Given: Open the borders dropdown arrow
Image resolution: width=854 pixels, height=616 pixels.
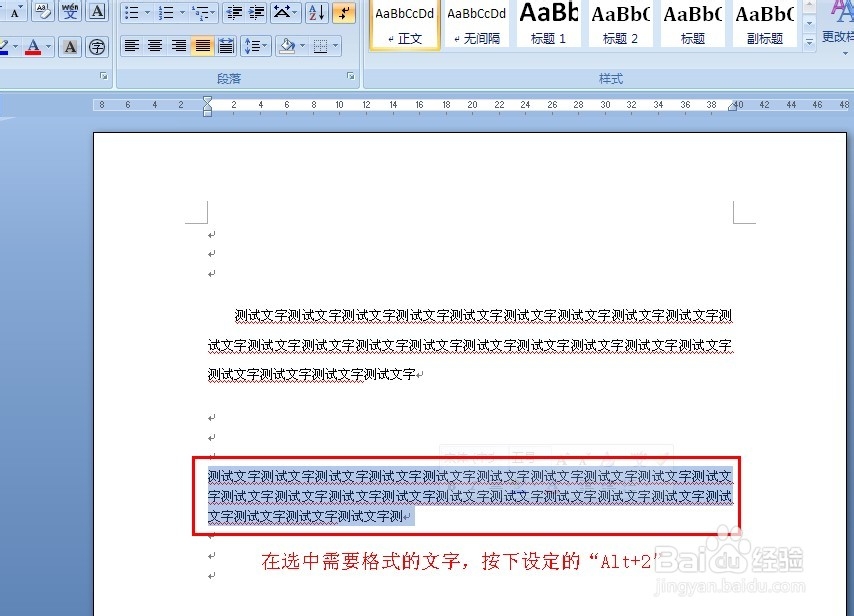Looking at the screenshot, I should (336, 45).
